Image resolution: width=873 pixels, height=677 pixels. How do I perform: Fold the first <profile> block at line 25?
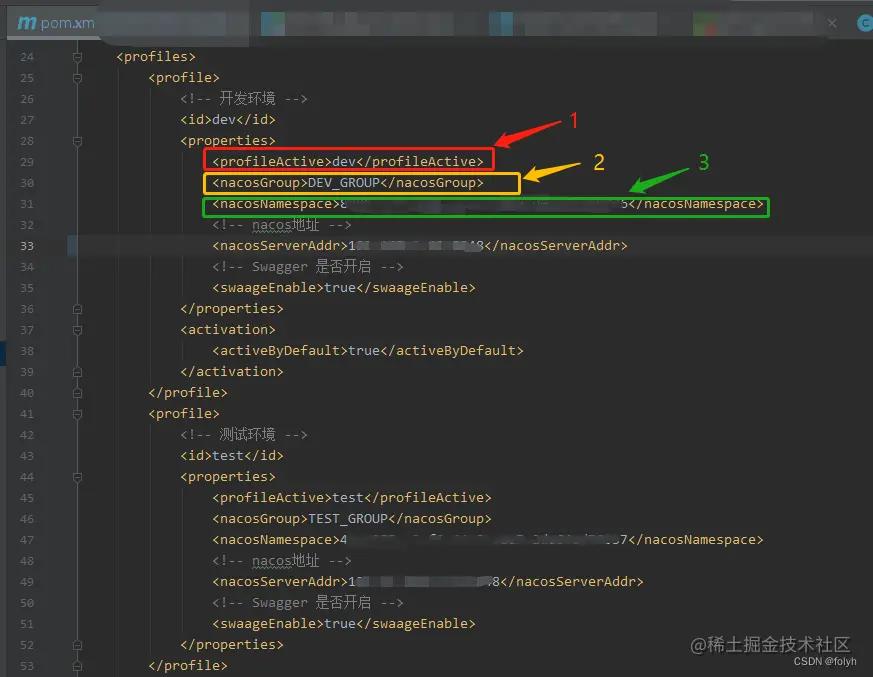point(77,78)
